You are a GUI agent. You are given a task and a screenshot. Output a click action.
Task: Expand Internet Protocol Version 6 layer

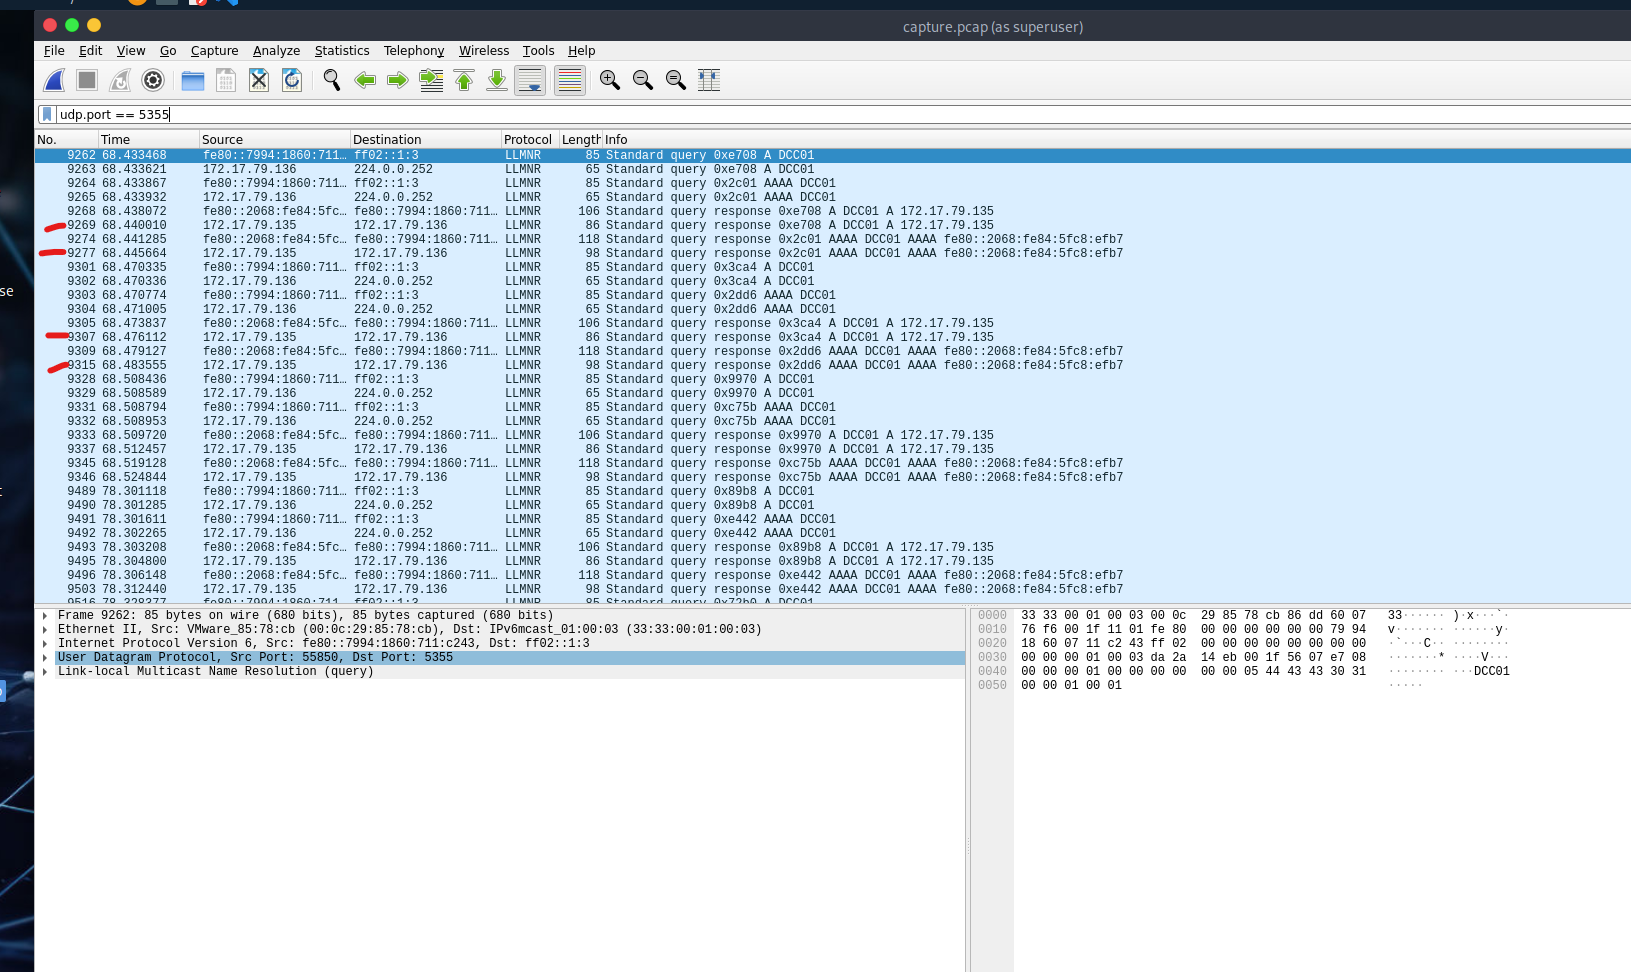[x=45, y=644]
